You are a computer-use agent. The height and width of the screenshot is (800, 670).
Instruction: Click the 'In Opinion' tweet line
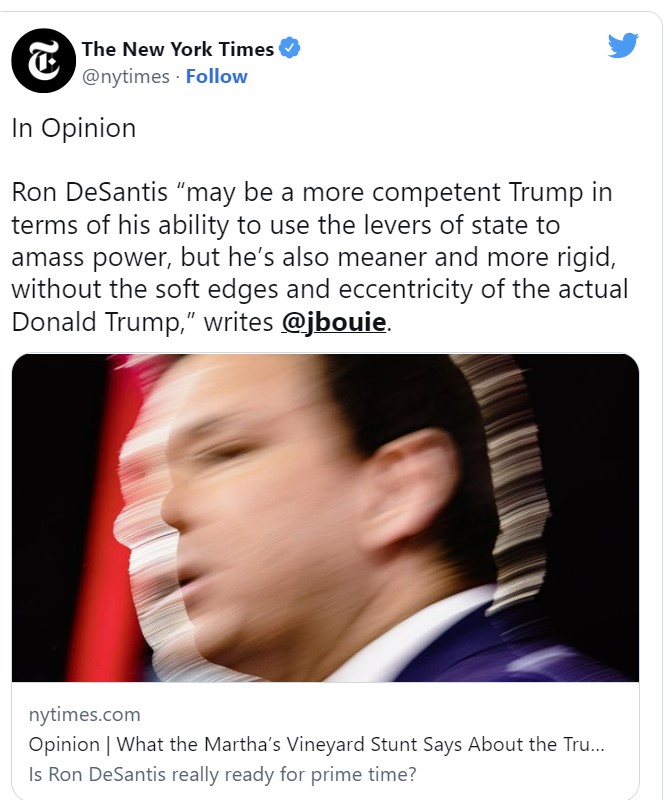click(x=74, y=128)
